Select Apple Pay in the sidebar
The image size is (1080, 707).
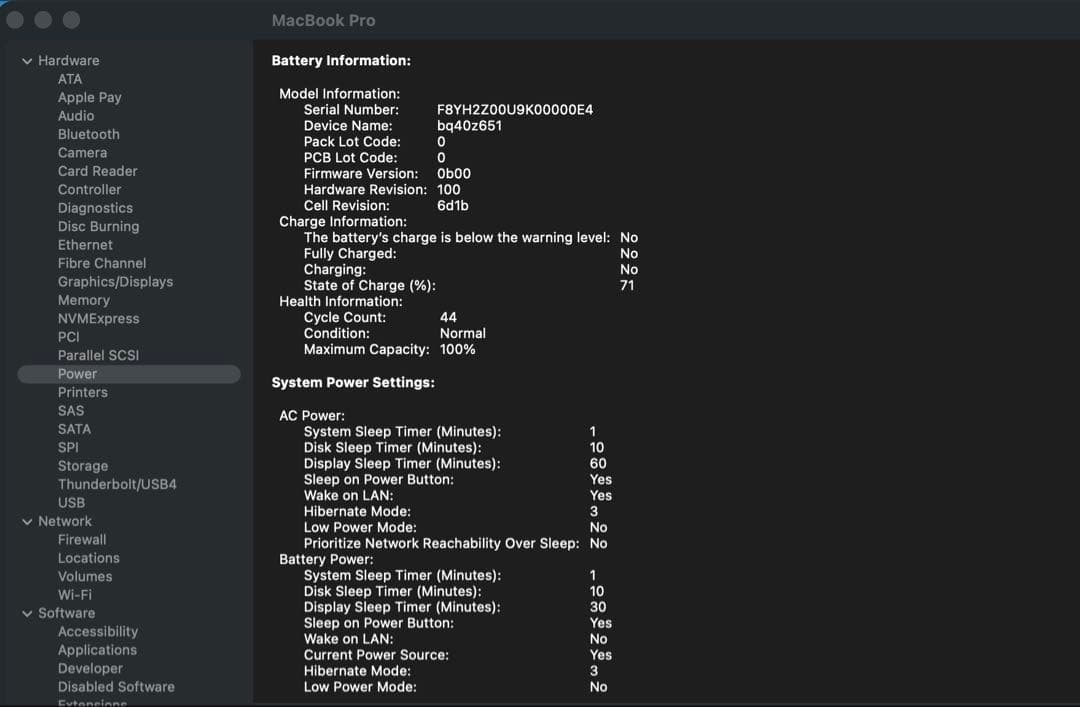coord(89,97)
